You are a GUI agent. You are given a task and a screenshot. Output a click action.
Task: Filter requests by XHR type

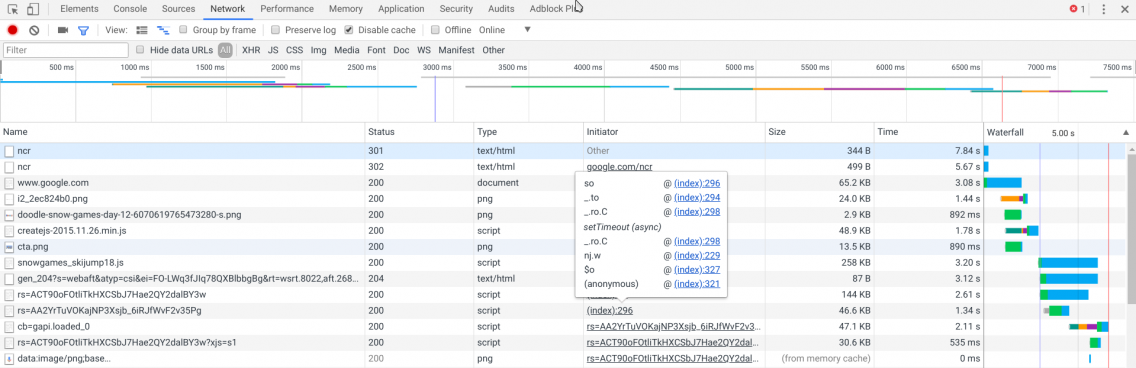251,50
